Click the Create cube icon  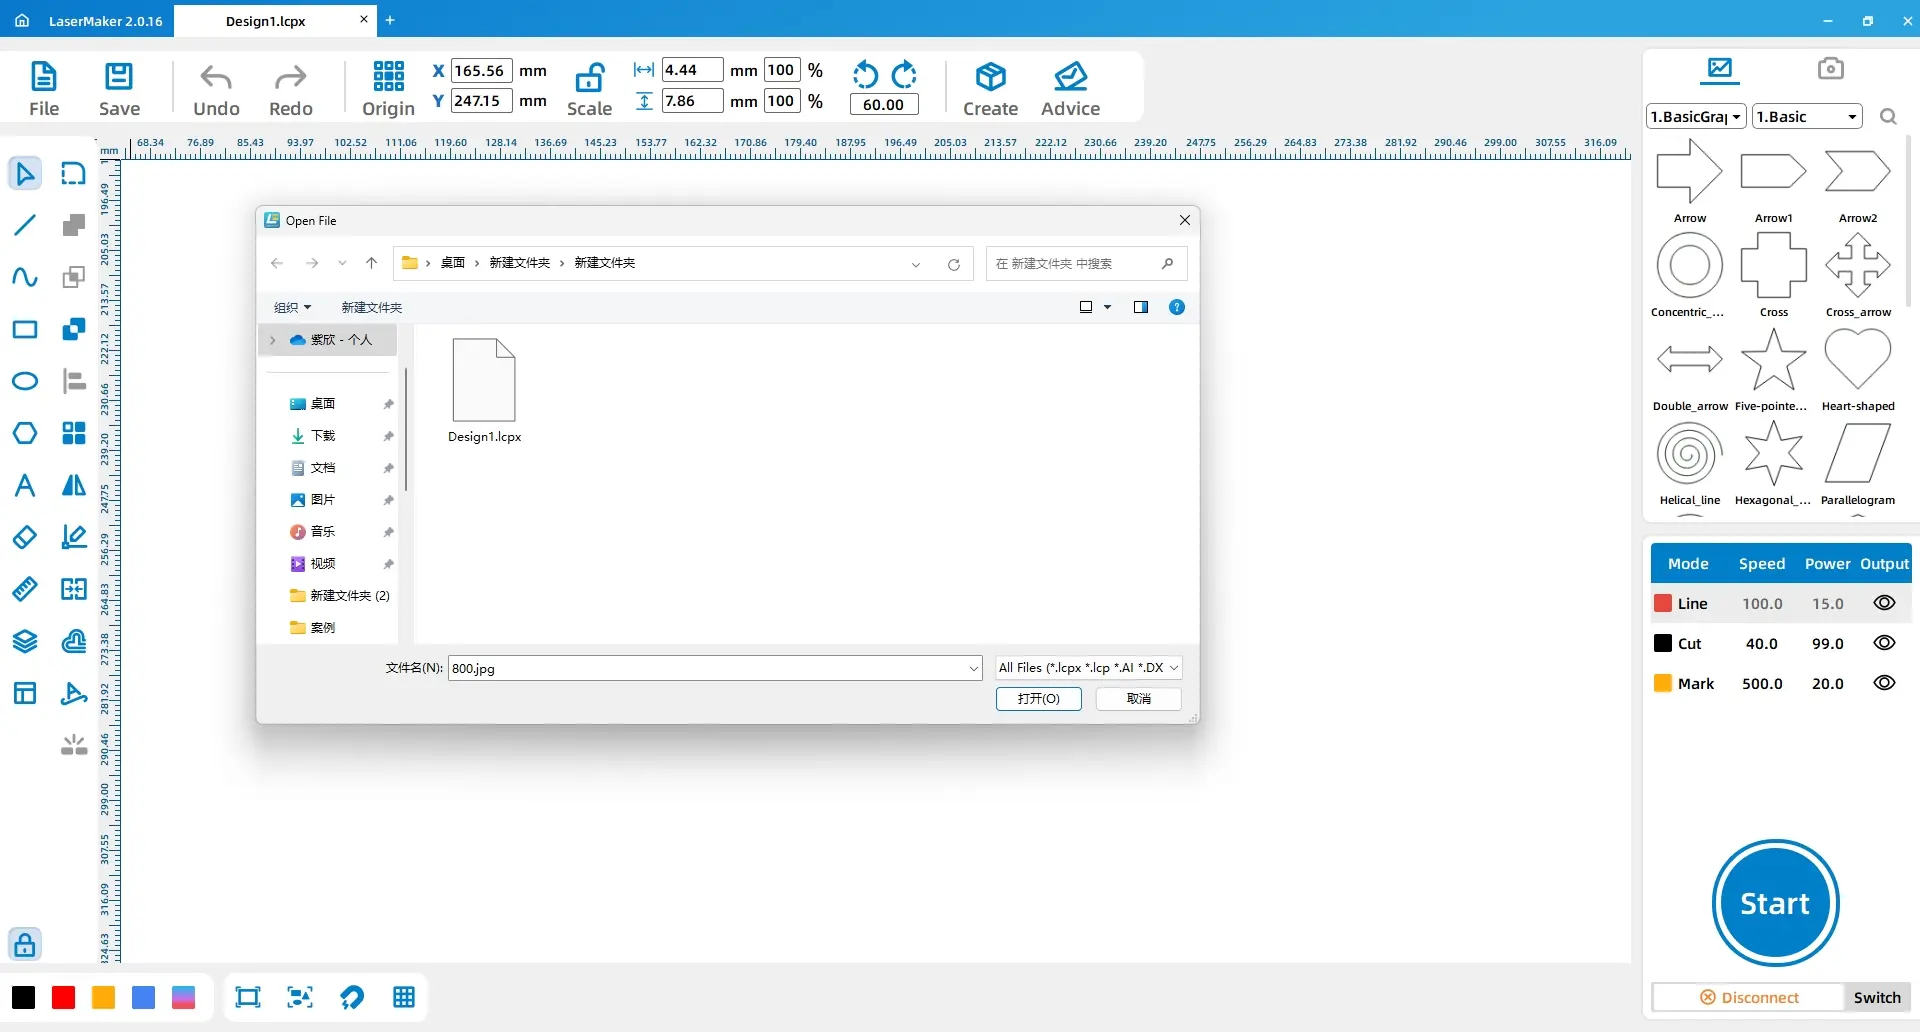click(x=990, y=76)
